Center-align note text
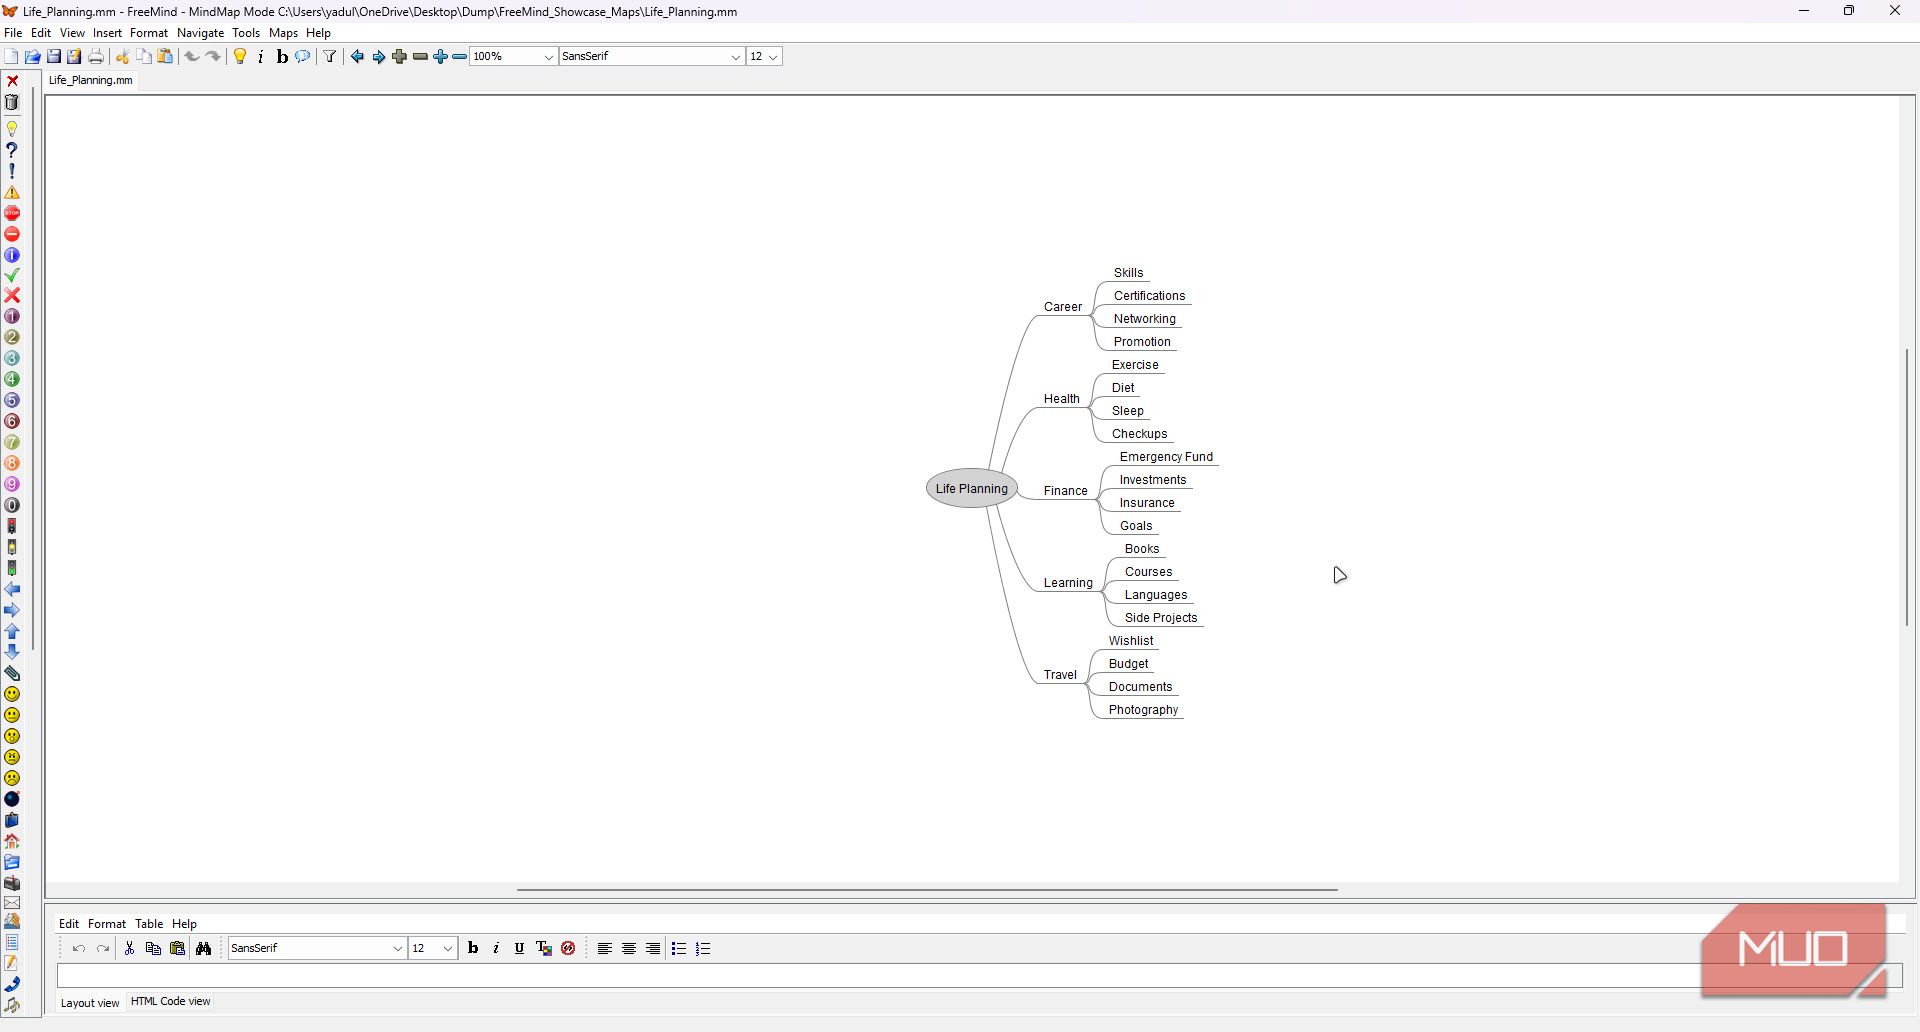This screenshot has width=1920, height=1032. [x=629, y=949]
